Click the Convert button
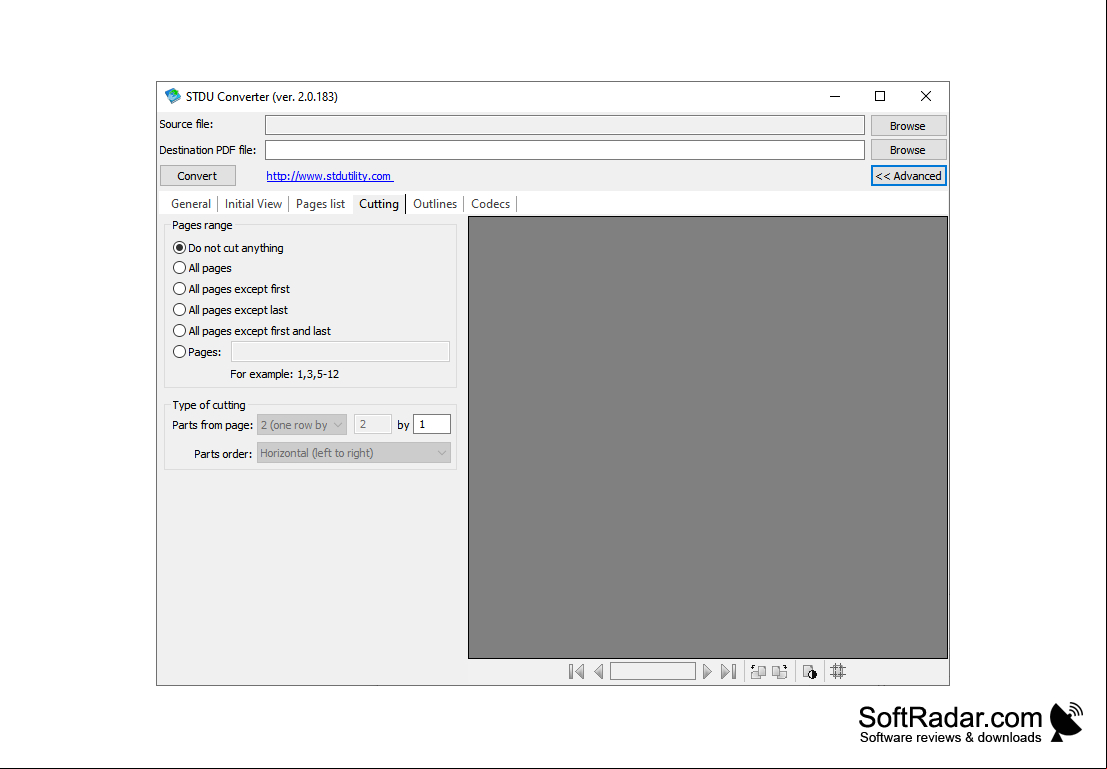Screen dimensions: 1107x769 198,176
